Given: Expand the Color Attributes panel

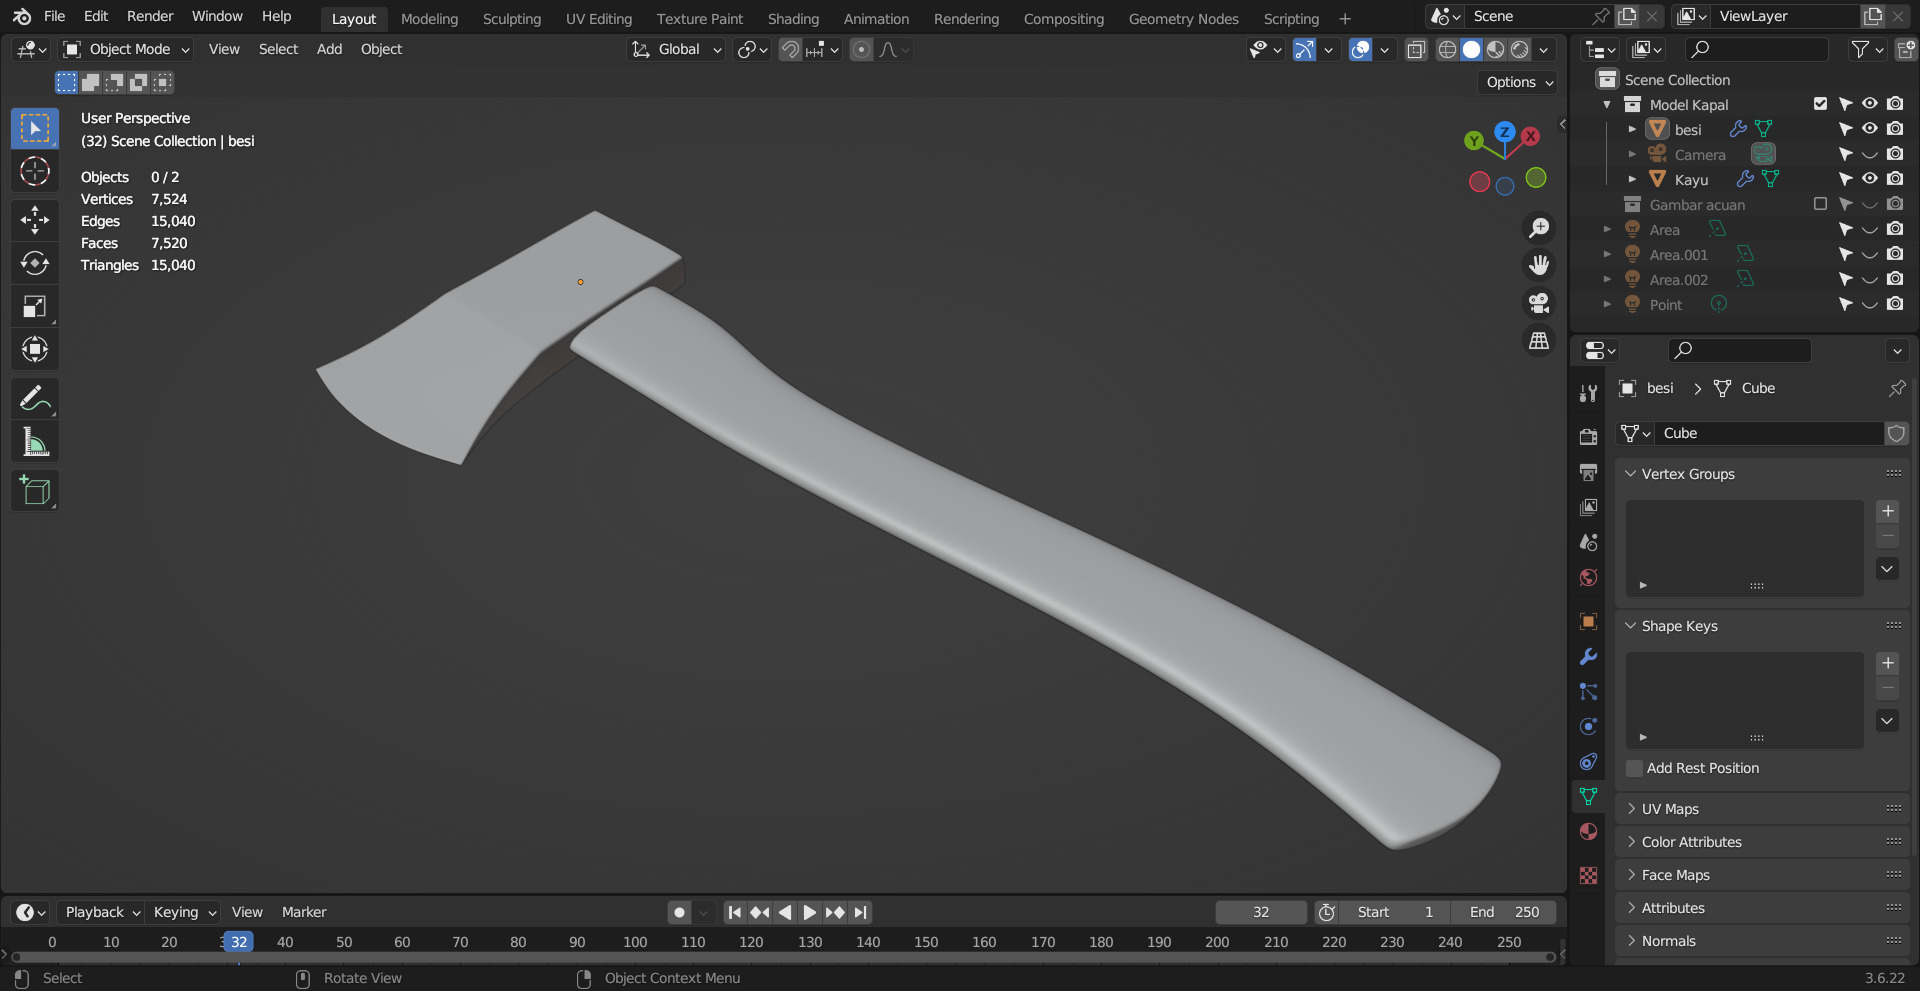Looking at the screenshot, I should (1763, 842).
